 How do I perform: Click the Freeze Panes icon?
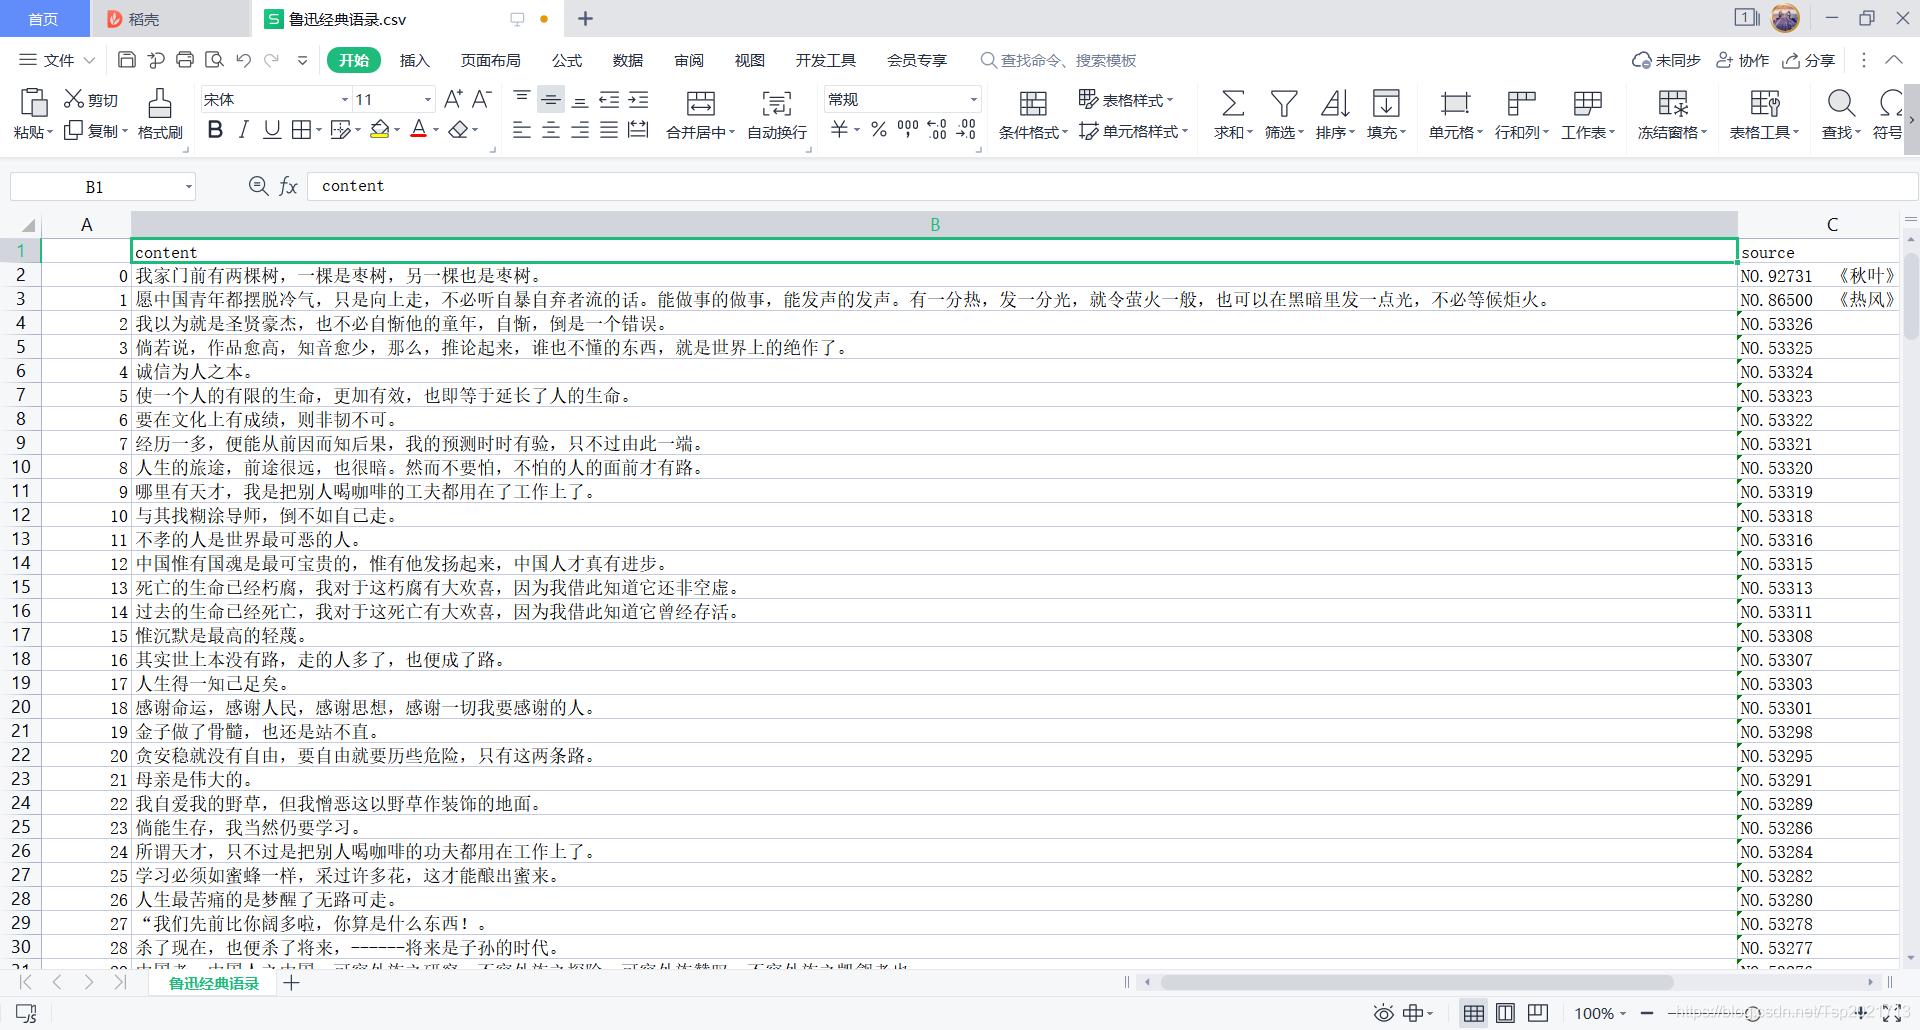click(x=1673, y=103)
